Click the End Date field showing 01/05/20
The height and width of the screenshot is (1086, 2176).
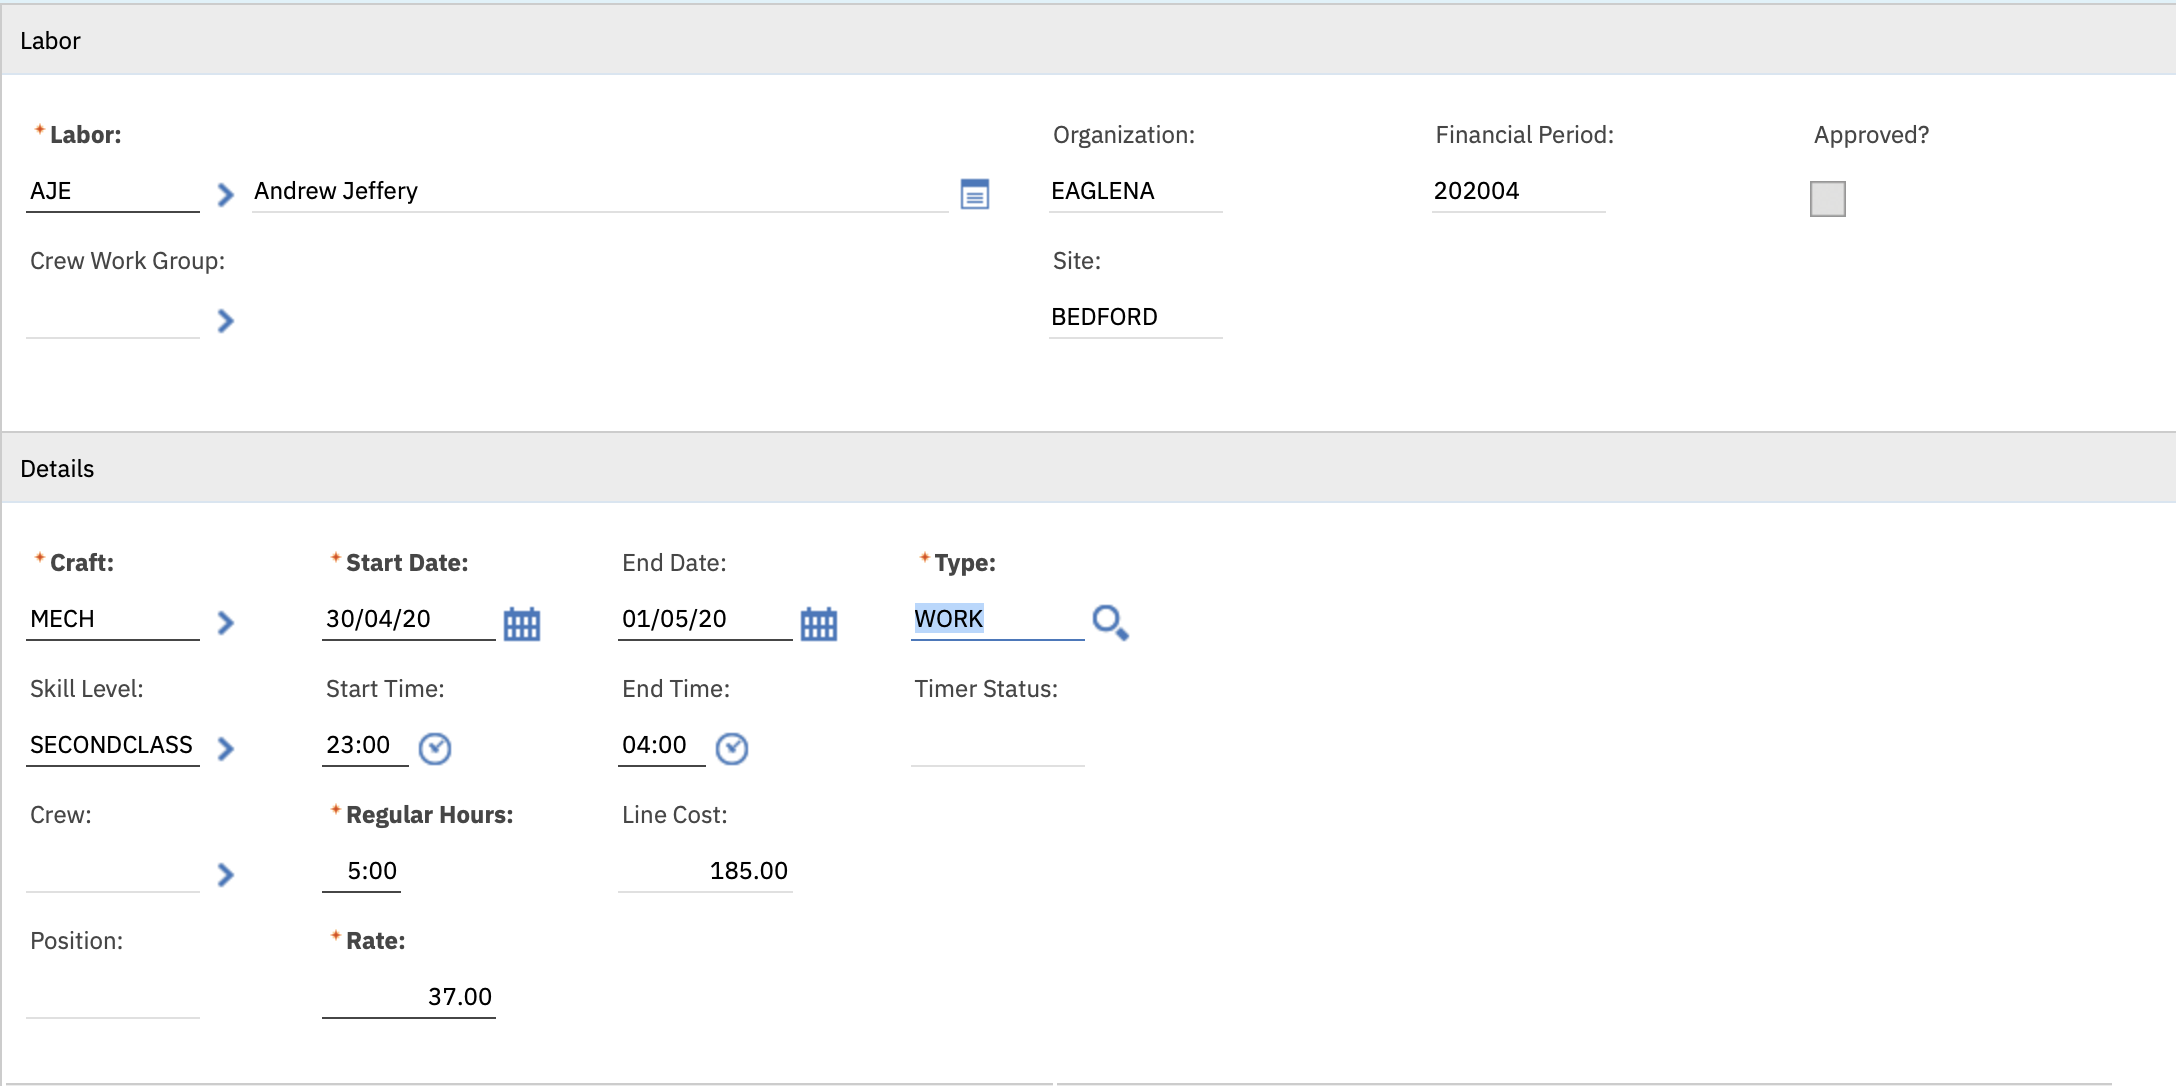[x=704, y=619]
